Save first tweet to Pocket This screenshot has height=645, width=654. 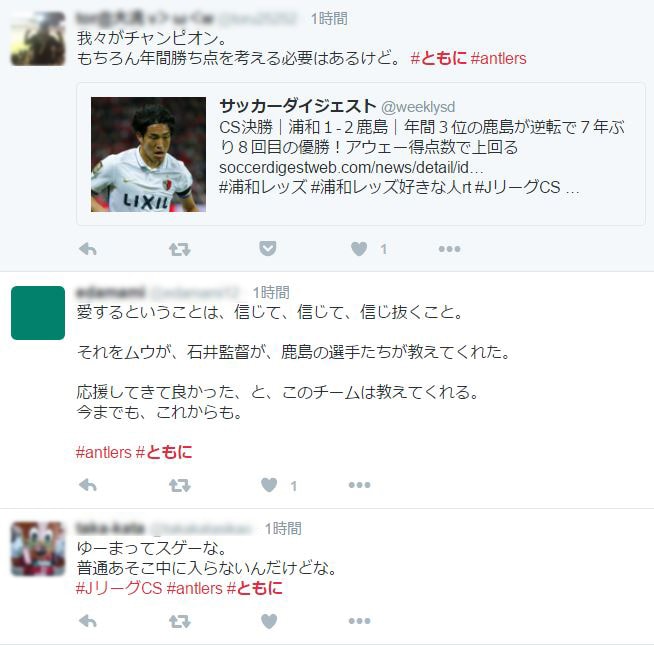pos(267,249)
